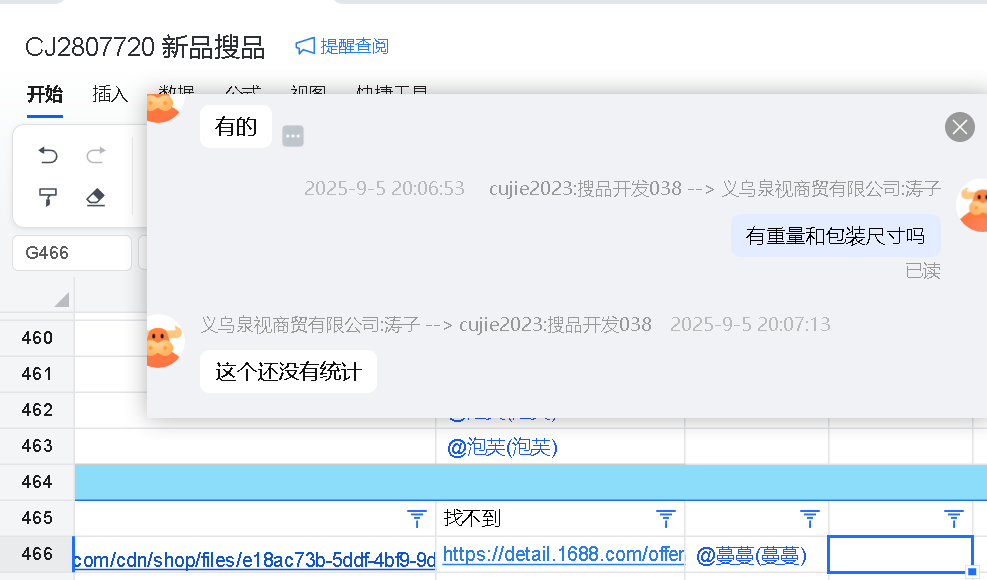Switch to the 开始 tab
This screenshot has width=987, height=580.
(44, 94)
